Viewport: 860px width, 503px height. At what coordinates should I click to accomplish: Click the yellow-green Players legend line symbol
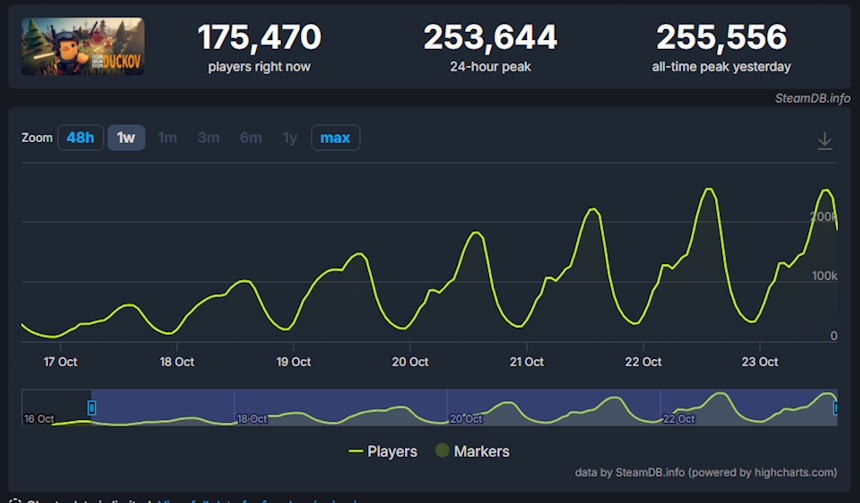[x=355, y=451]
